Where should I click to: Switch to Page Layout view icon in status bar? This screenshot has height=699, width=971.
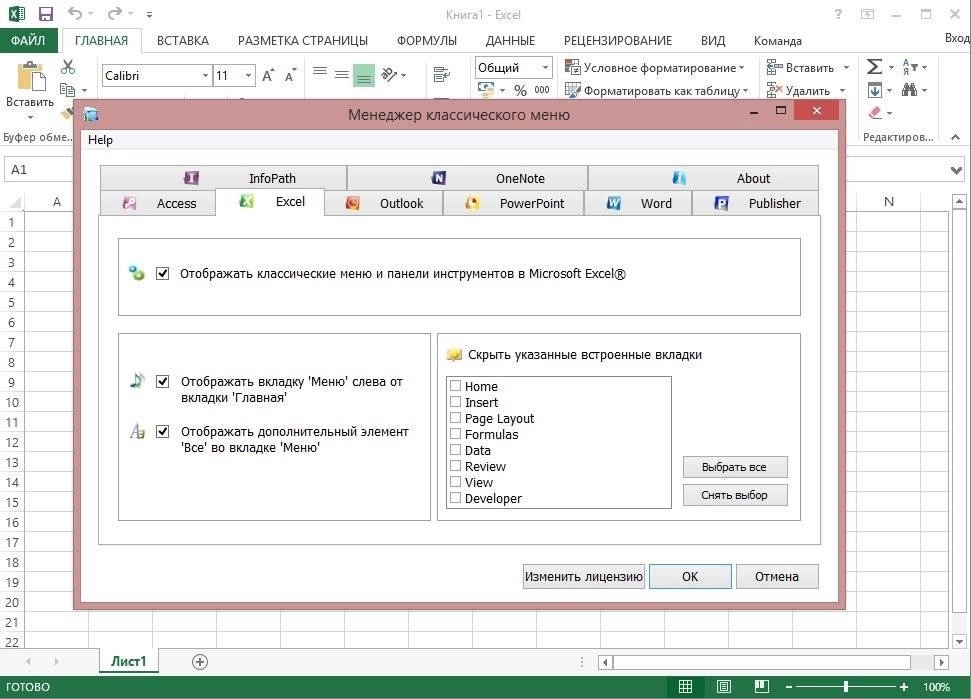pos(723,687)
